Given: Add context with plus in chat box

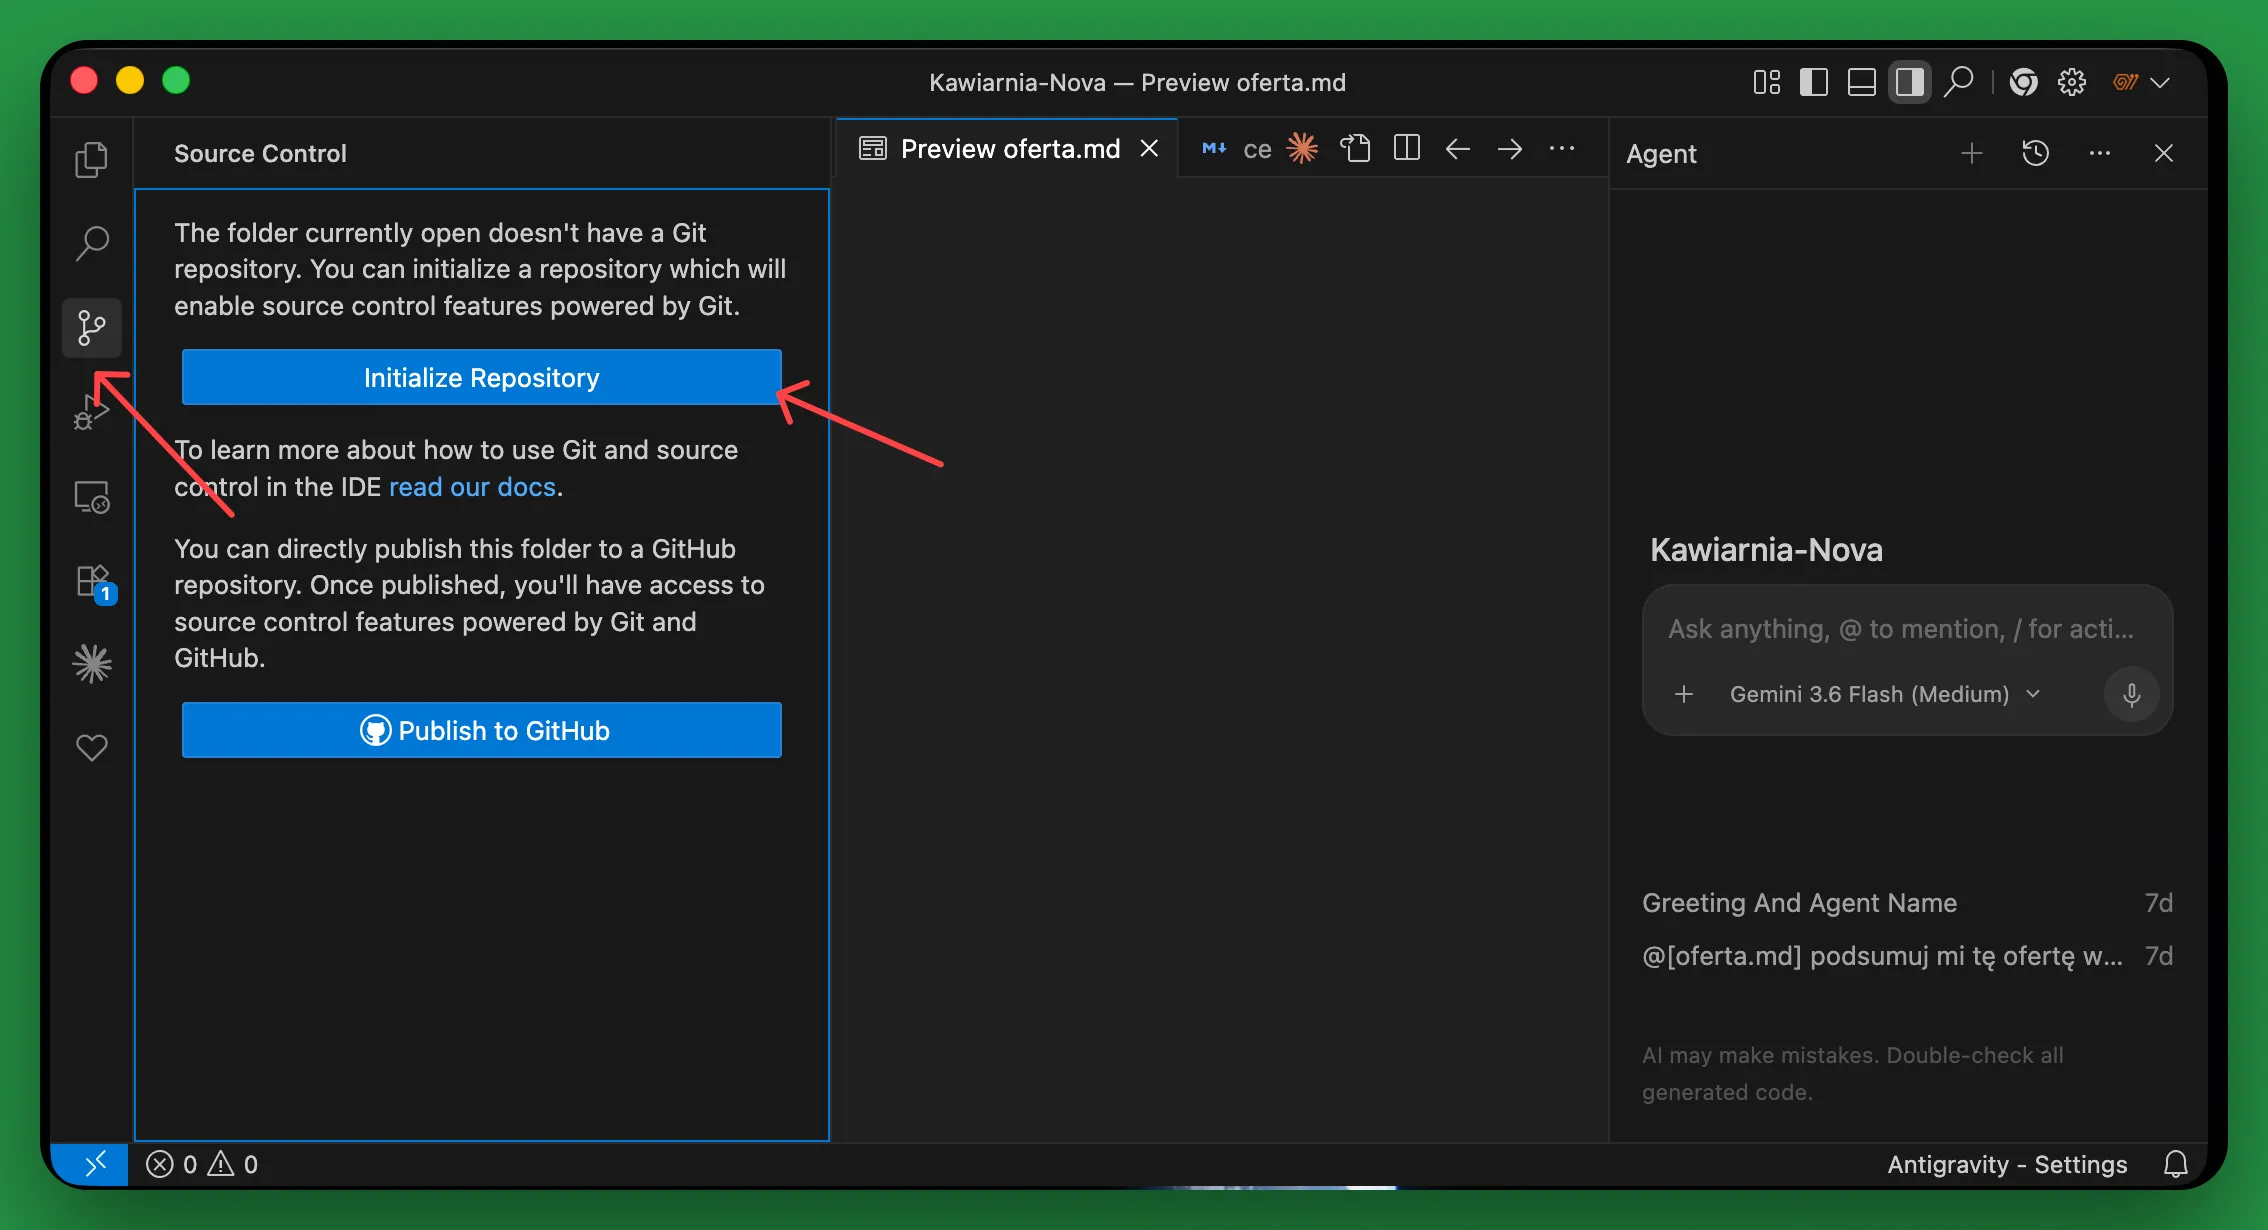Looking at the screenshot, I should (x=1684, y=694).
